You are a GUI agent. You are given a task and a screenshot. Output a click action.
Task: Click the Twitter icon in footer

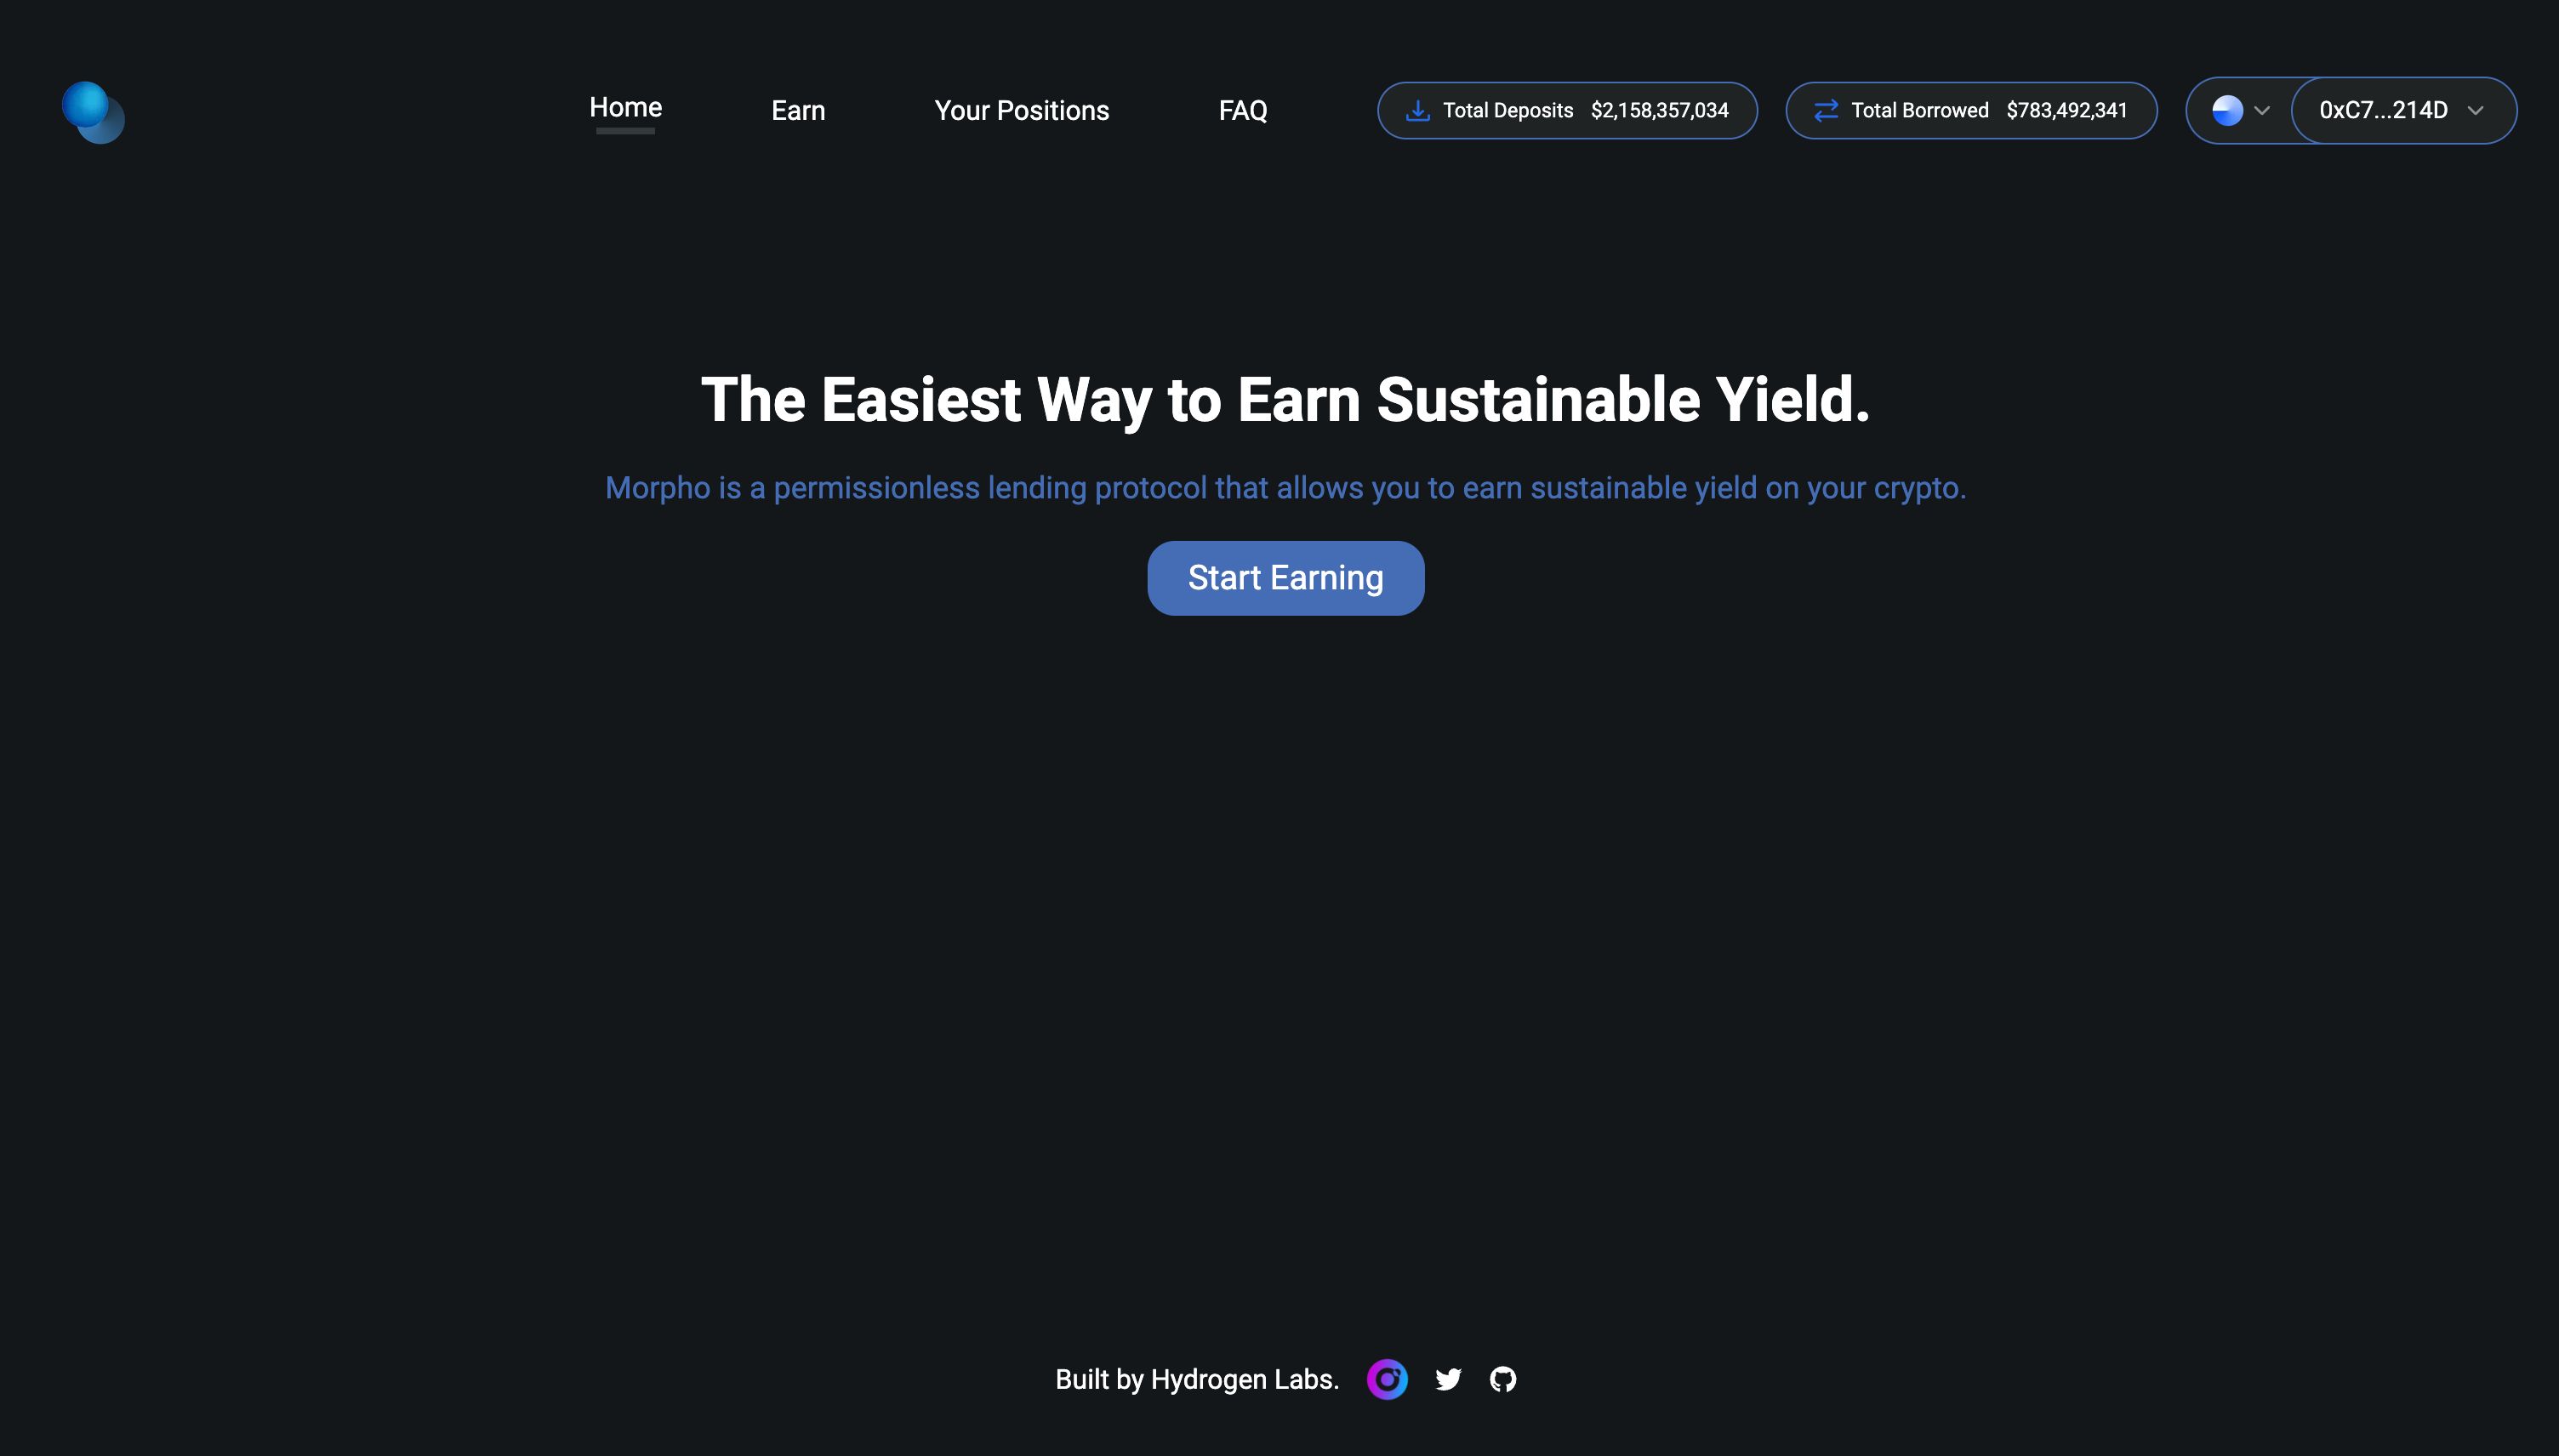(1446, 1379)
